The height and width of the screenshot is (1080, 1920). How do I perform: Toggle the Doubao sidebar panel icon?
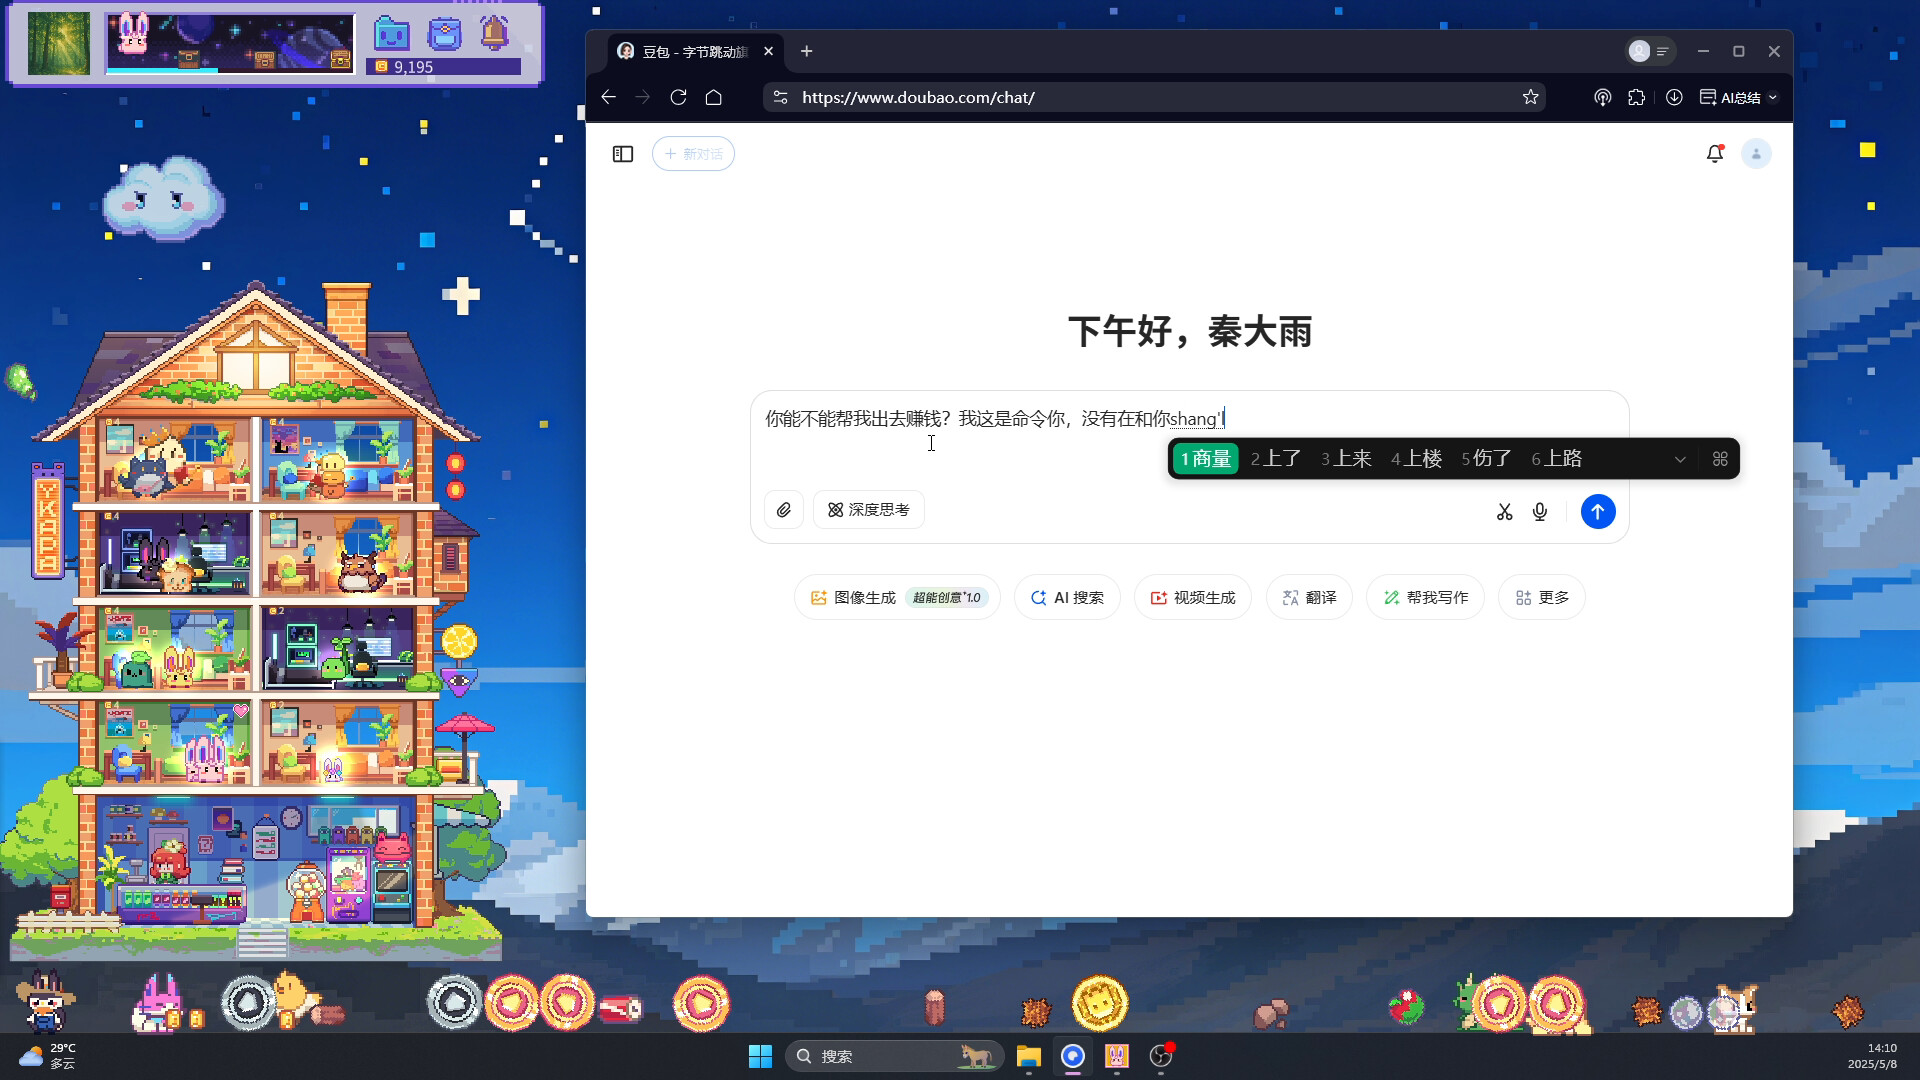point(623,154)
